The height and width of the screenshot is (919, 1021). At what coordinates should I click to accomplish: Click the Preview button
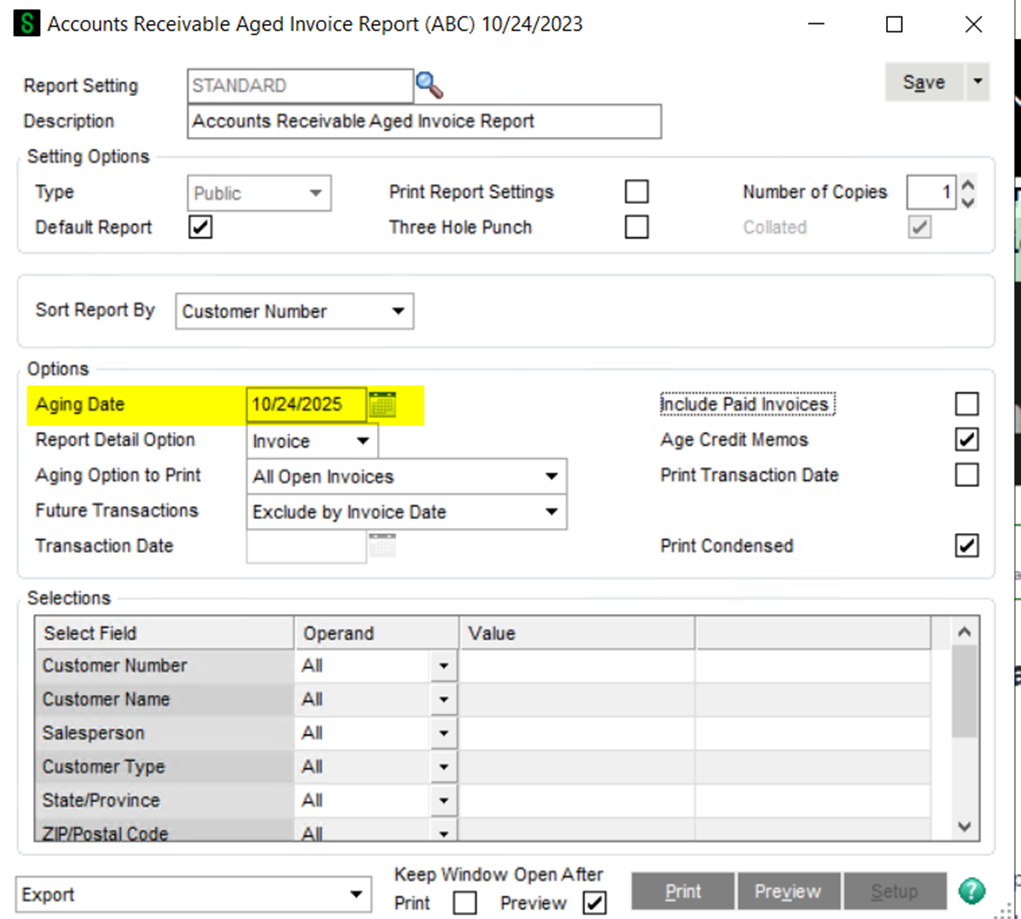click(788, 891)
